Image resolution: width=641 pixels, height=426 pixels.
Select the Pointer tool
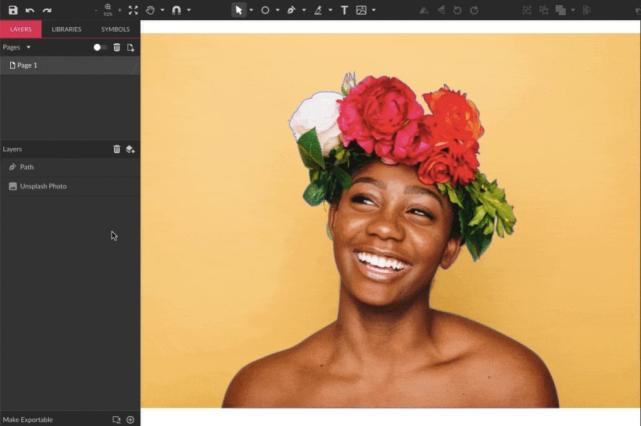238,10
